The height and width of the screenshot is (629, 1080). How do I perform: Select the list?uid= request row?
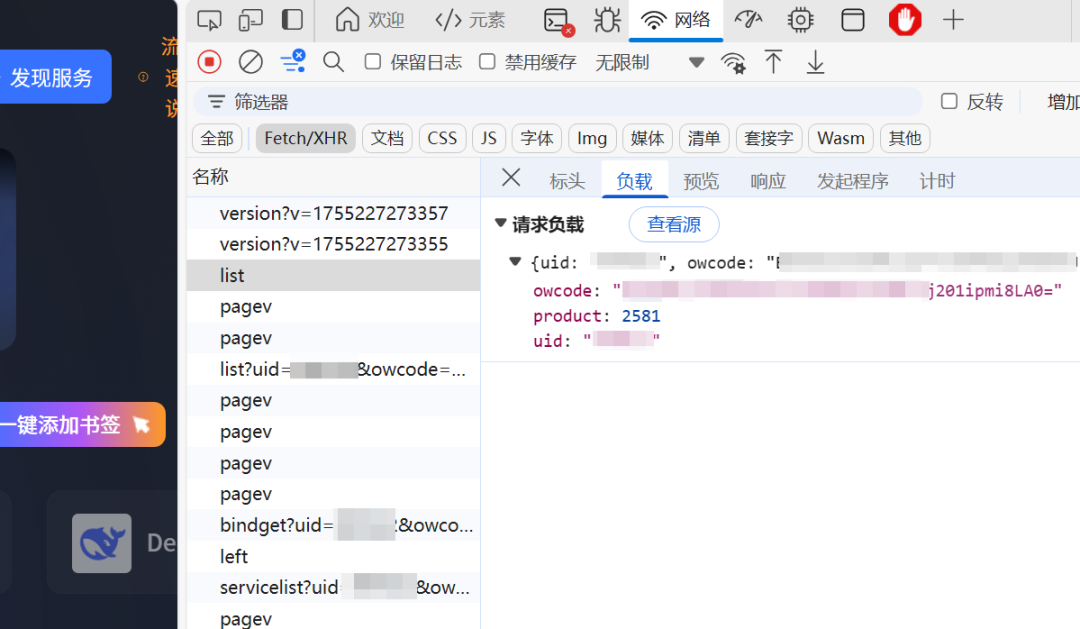click(333, 369)
